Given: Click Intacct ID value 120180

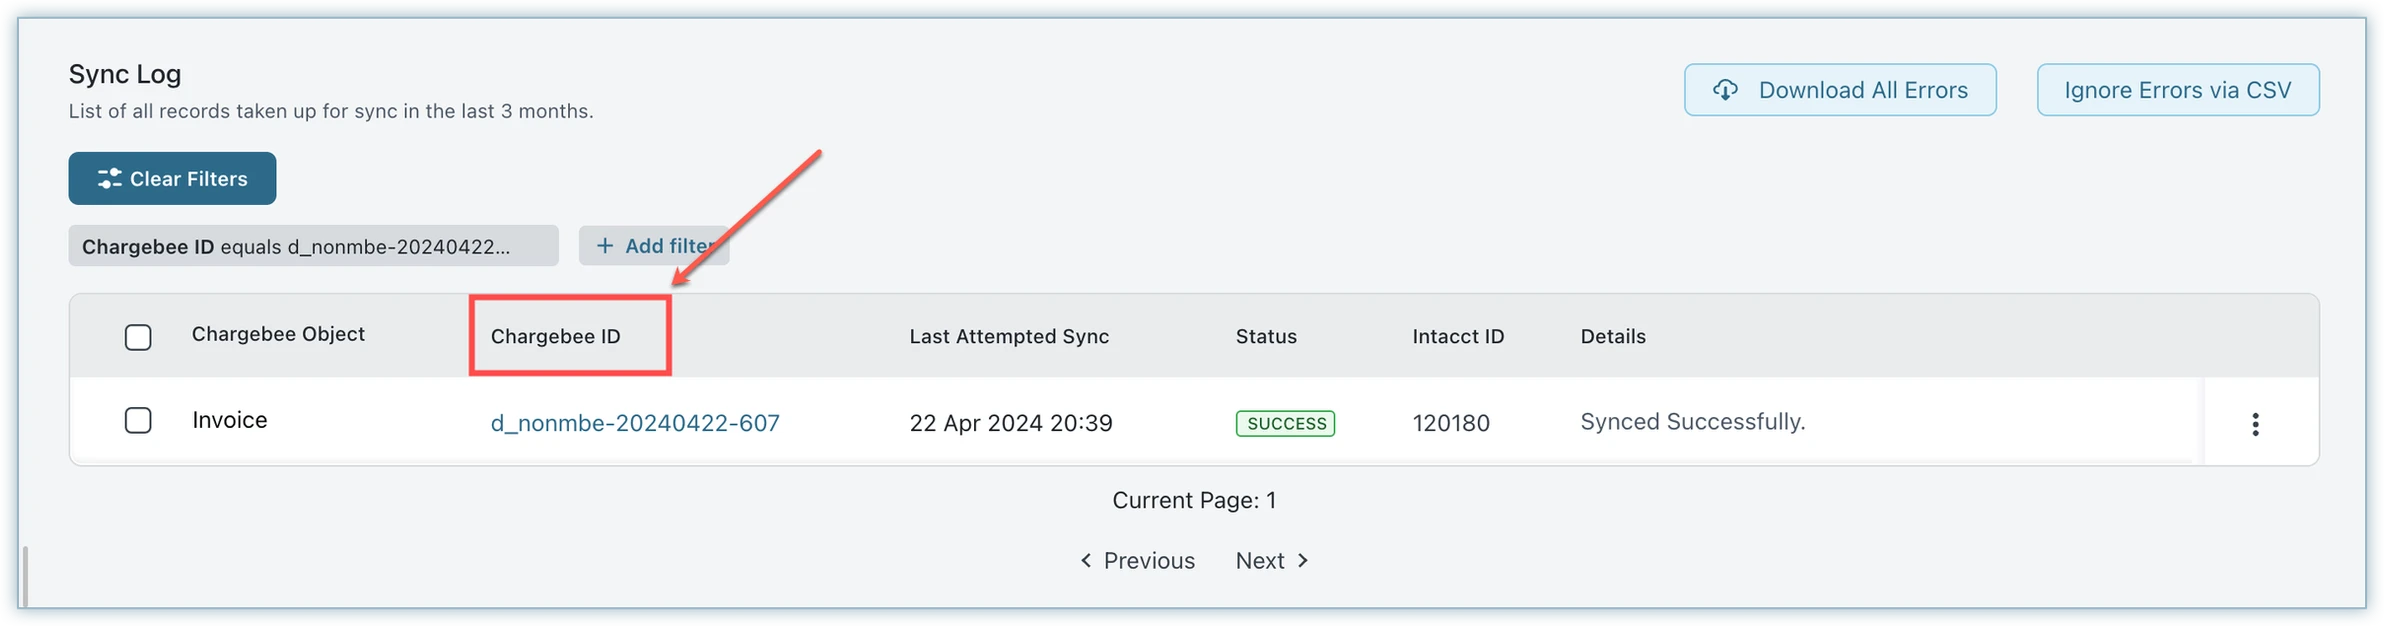Looking at the screenshot, I should [x=1450, y=423].
